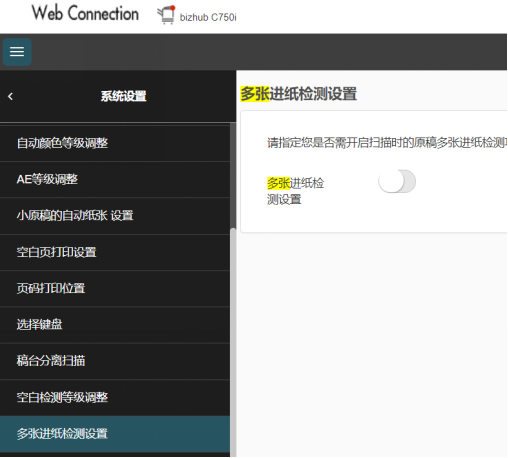Click the 多张进纸检测设置 toggle label
The image size is (508, 458).
click(295, 191)
